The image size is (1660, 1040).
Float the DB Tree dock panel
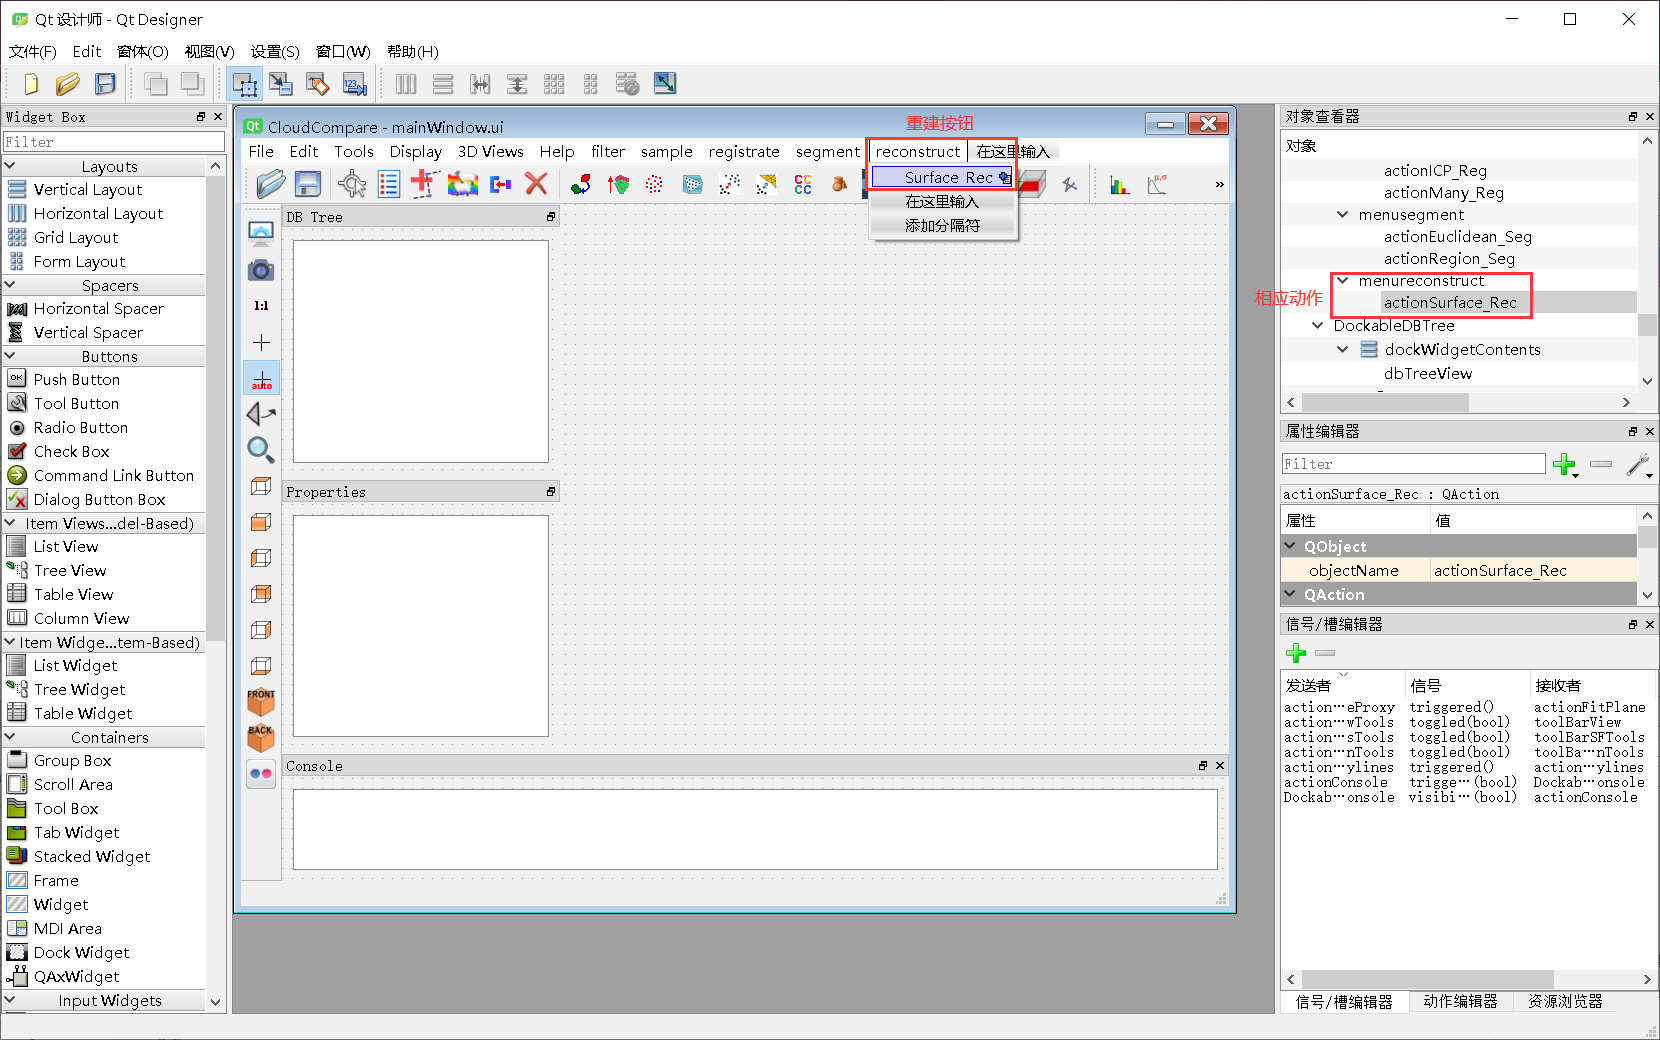(x=550, y=217)
